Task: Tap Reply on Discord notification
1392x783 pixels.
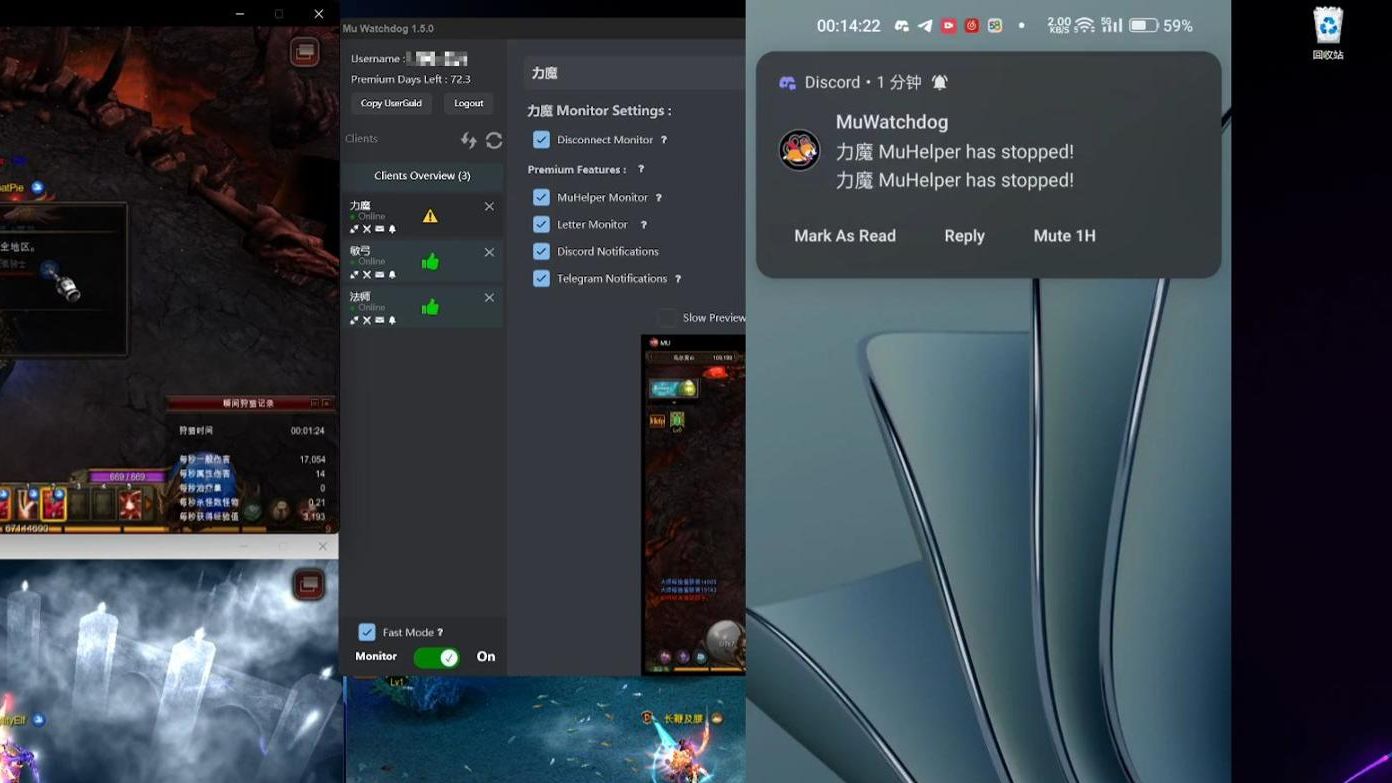Action: tap(964, 236)
